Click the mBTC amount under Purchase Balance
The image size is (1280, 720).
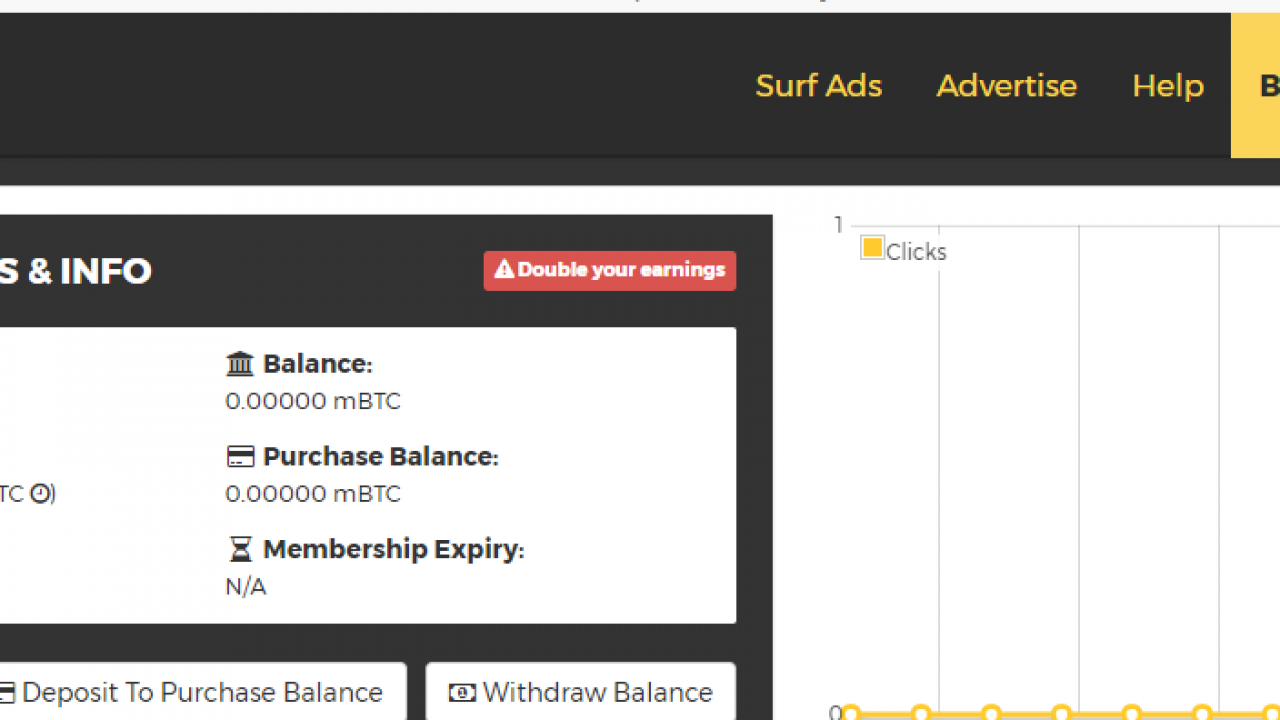[x=312, y=494]
